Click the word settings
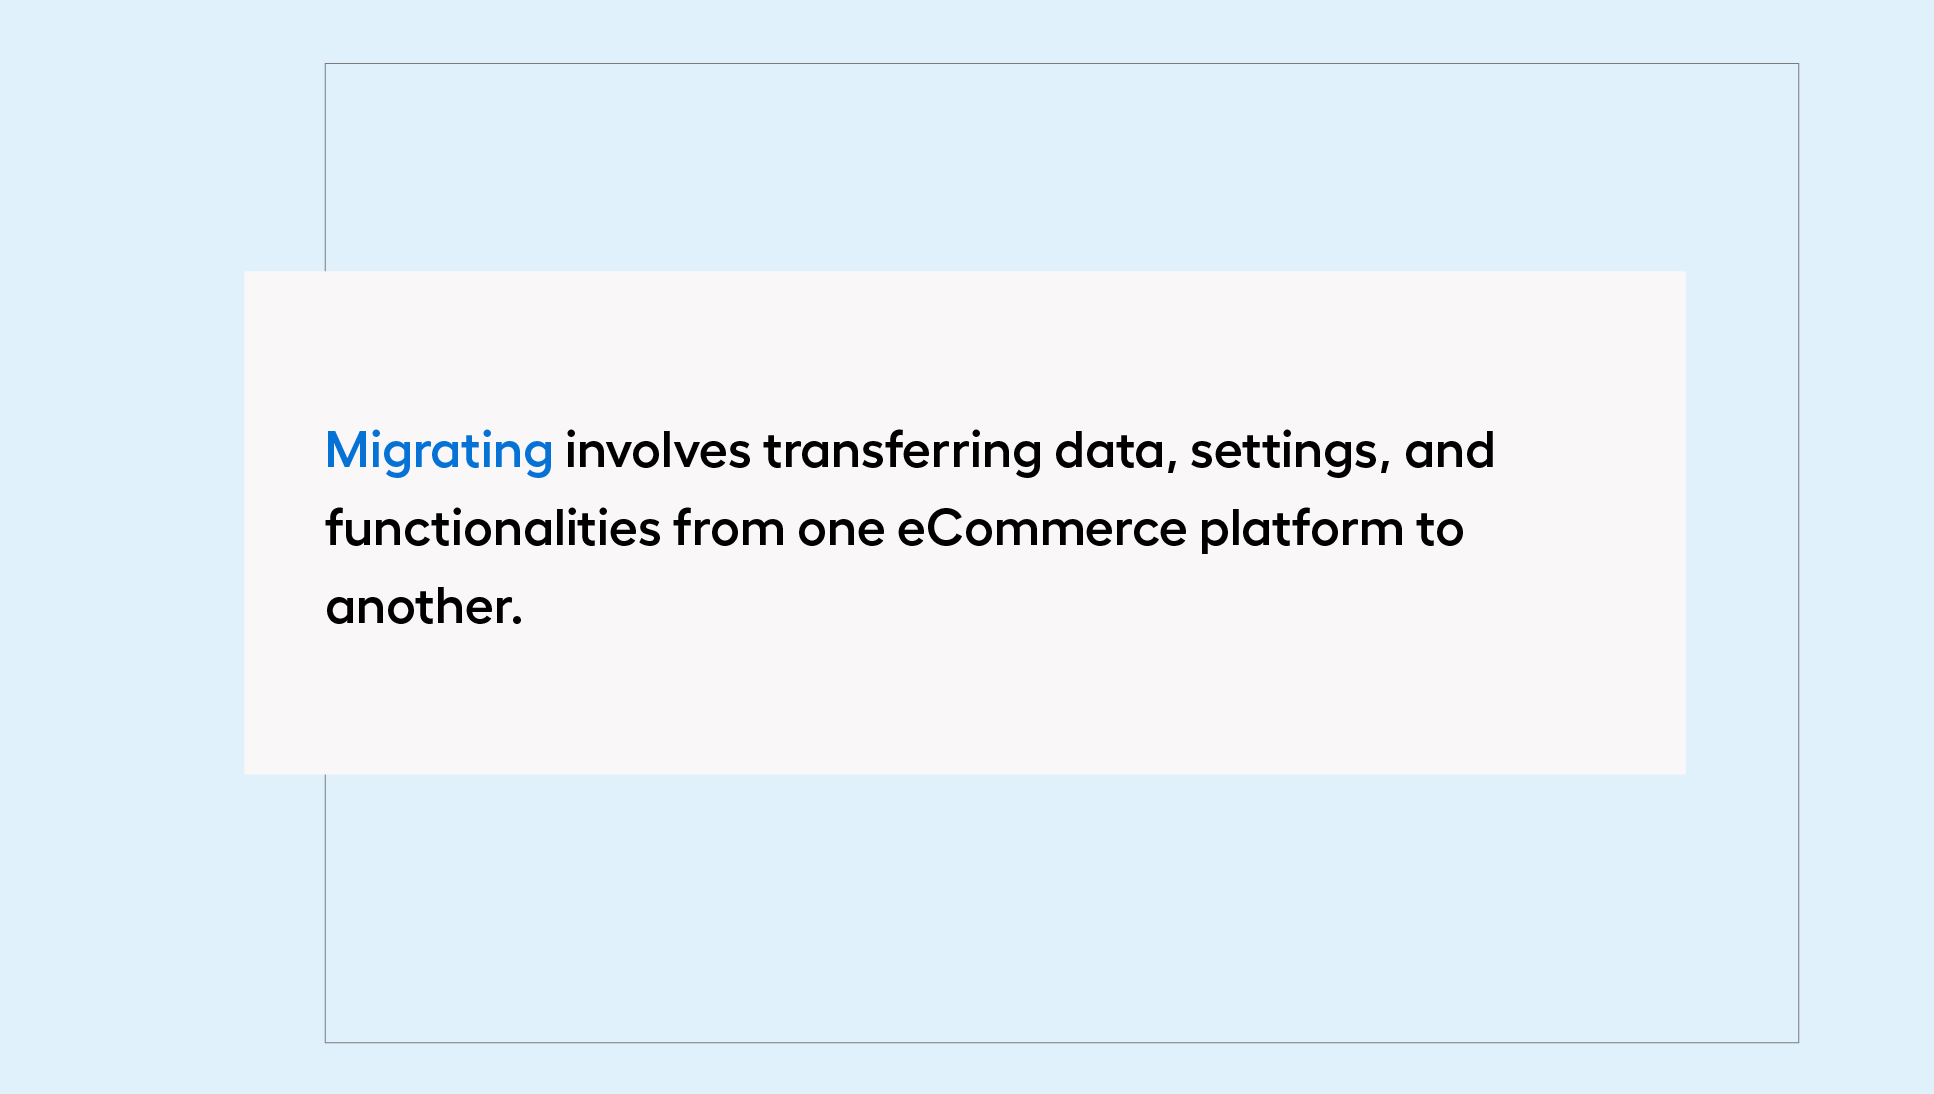The width and height of the screenshot is (1934, 1094). tap(1285, 452)
